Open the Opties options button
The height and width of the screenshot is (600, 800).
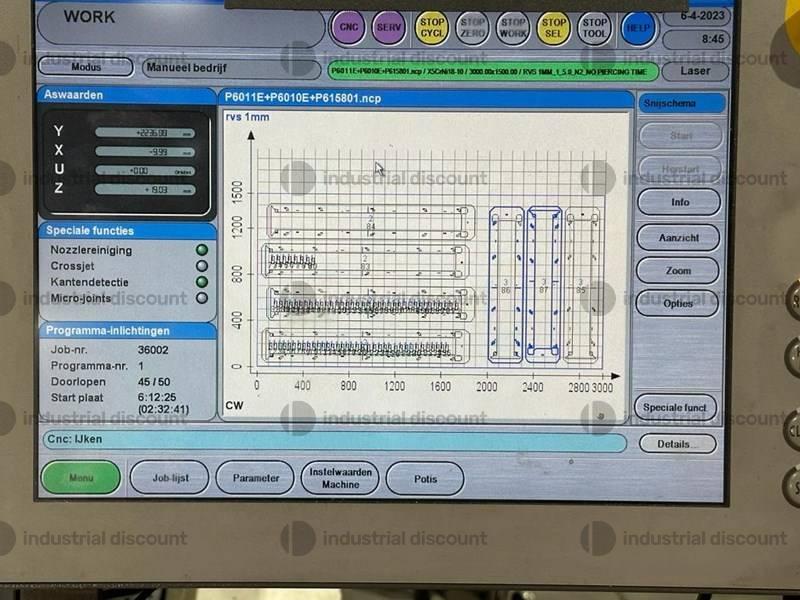(677, 303)
